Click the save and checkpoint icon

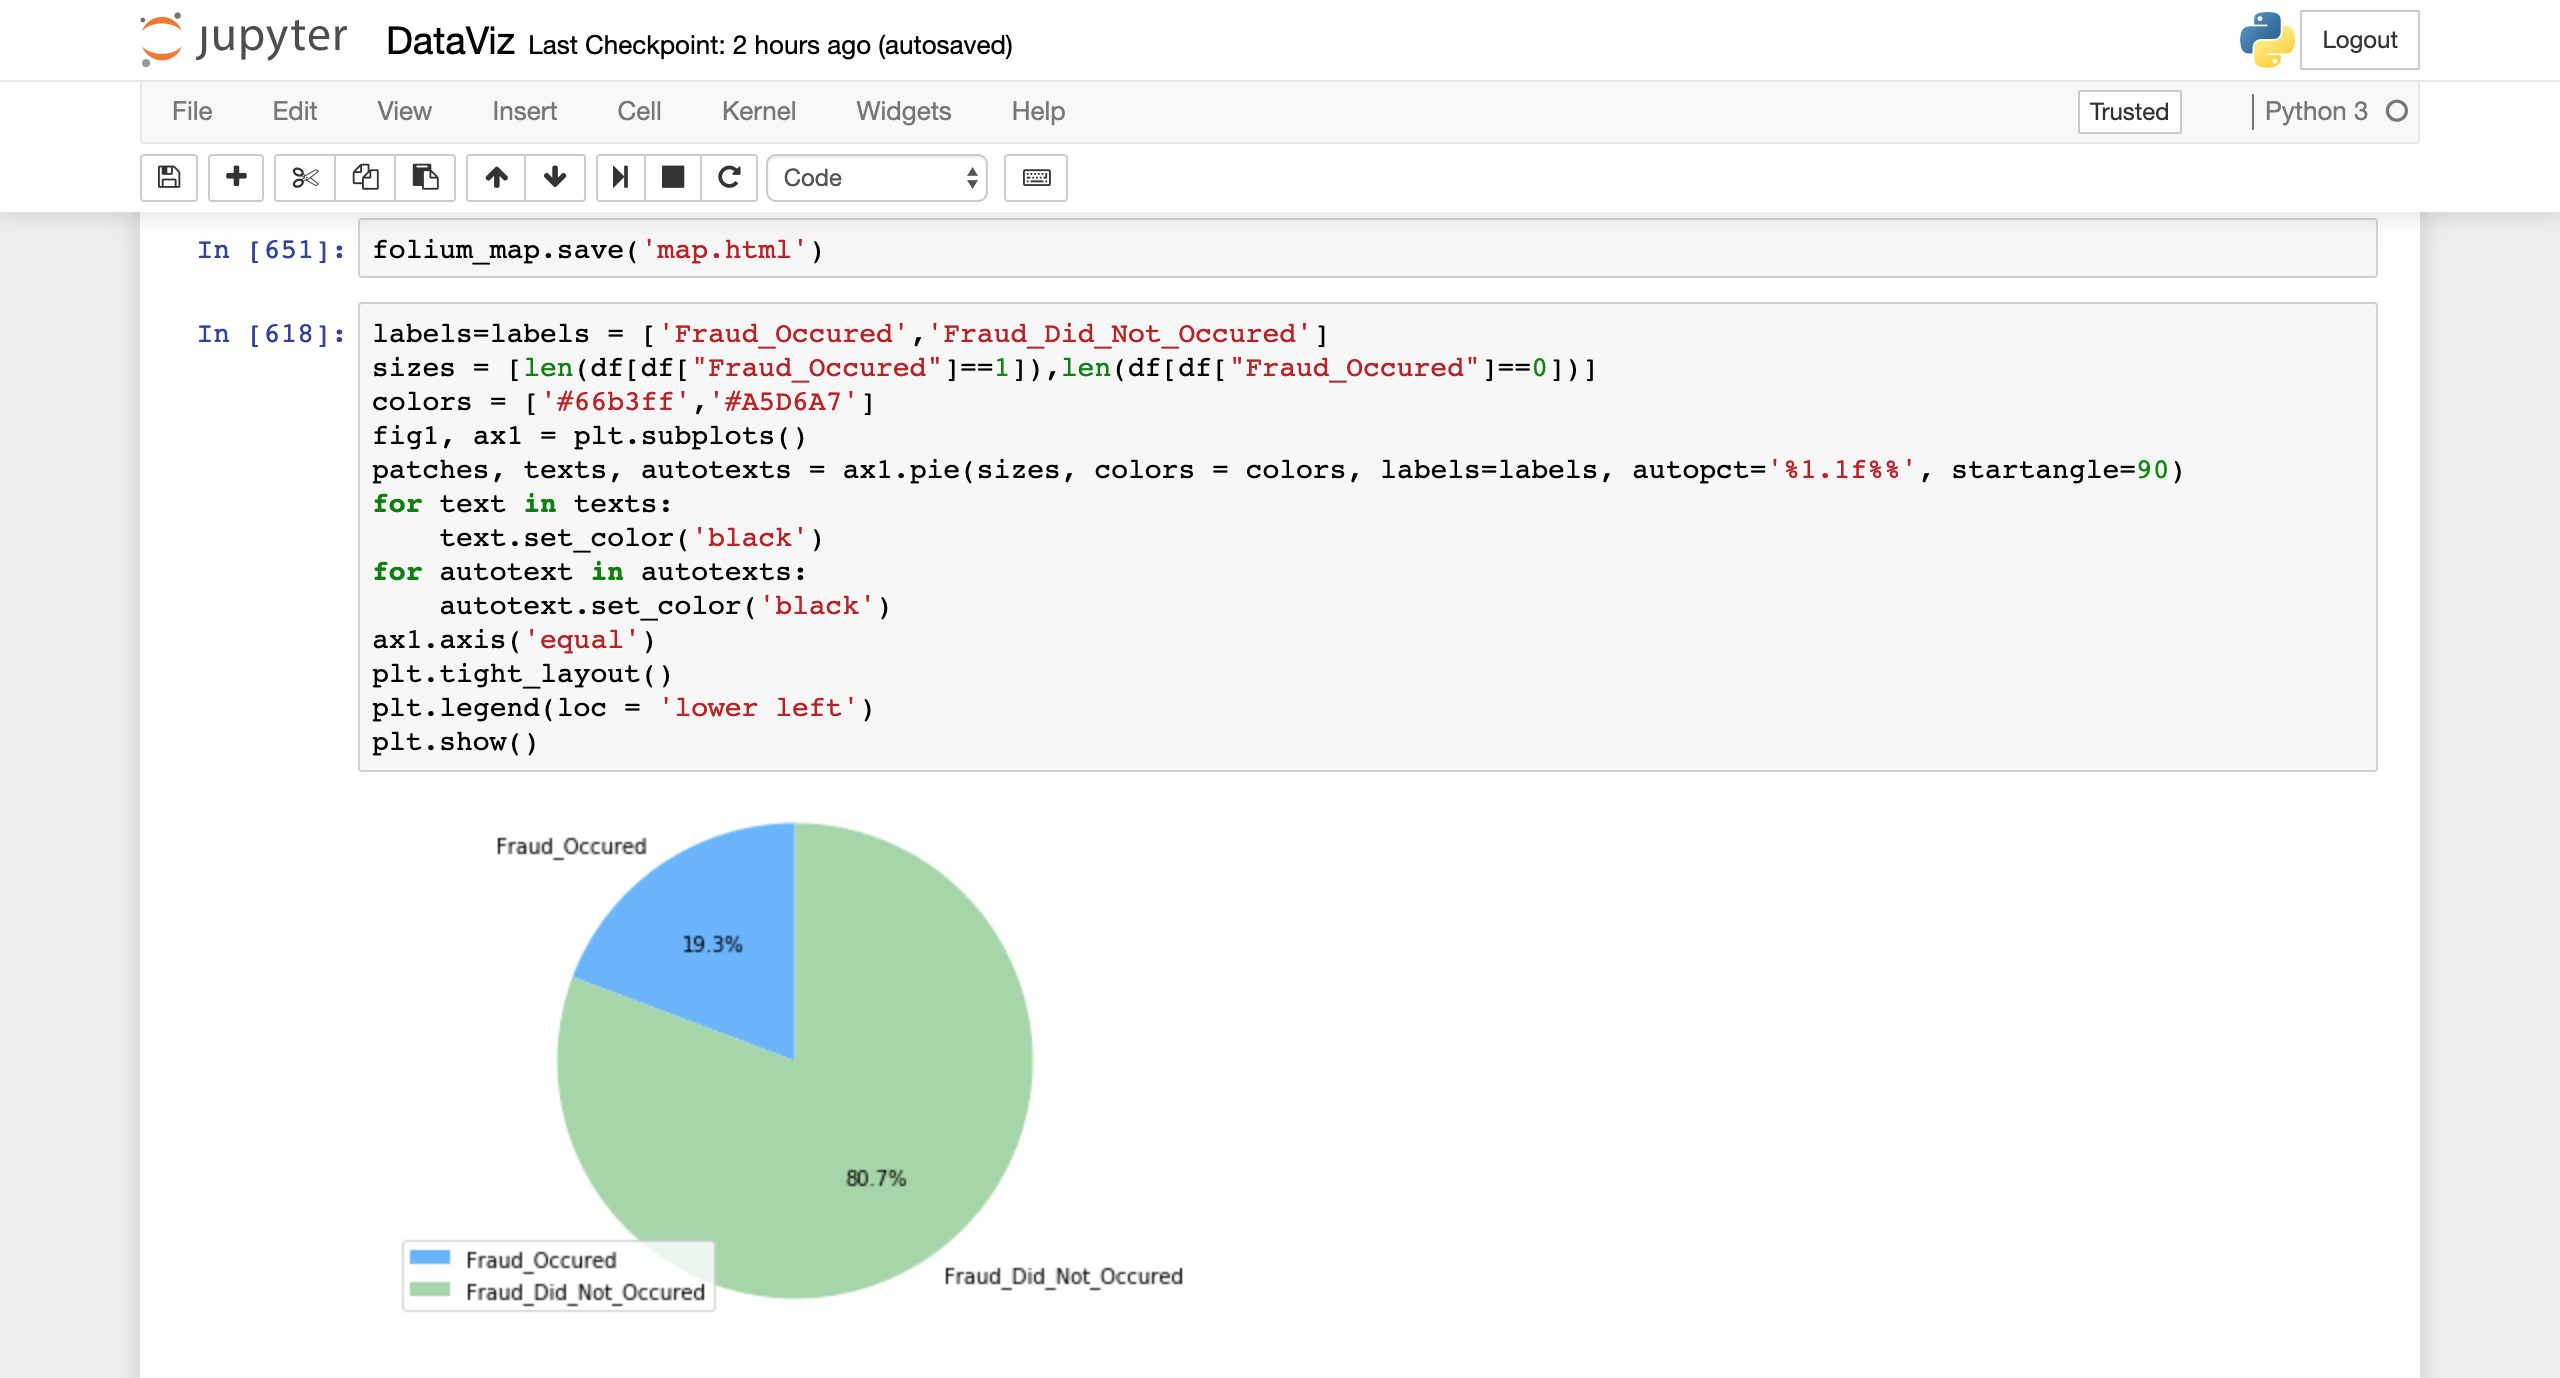pos(169,177)
